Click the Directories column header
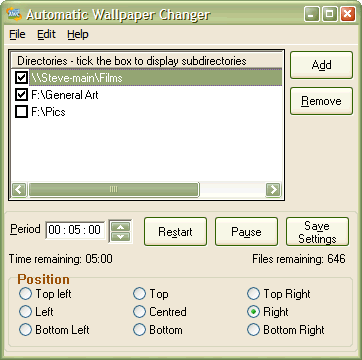The height and width of the screenshot is (360, 362). (x=147, y=61)
